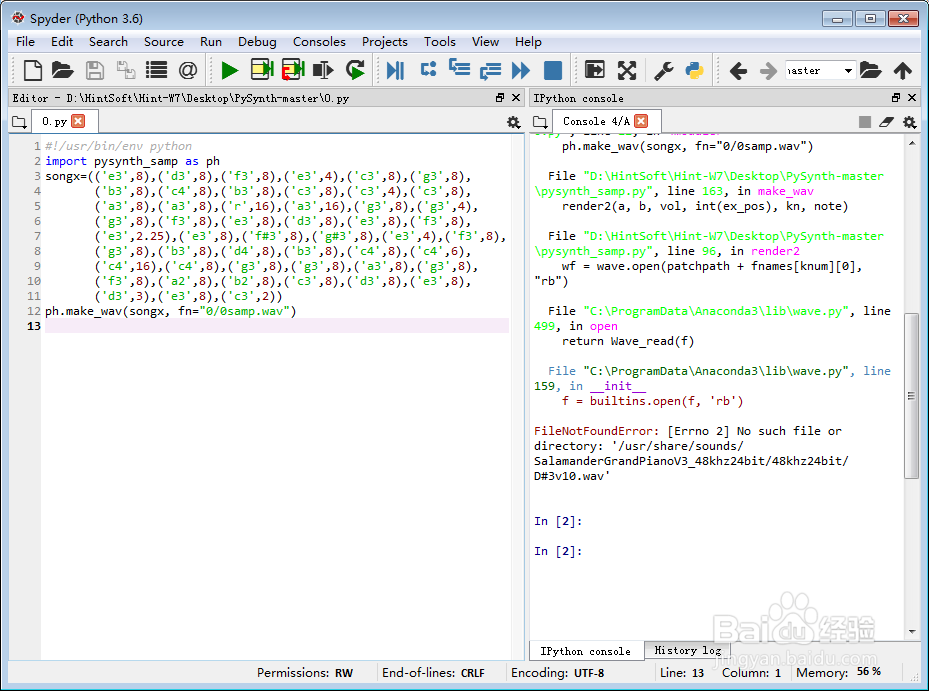Save the current file icon
Screen dimensions: 929x691
tap(94, 71)
